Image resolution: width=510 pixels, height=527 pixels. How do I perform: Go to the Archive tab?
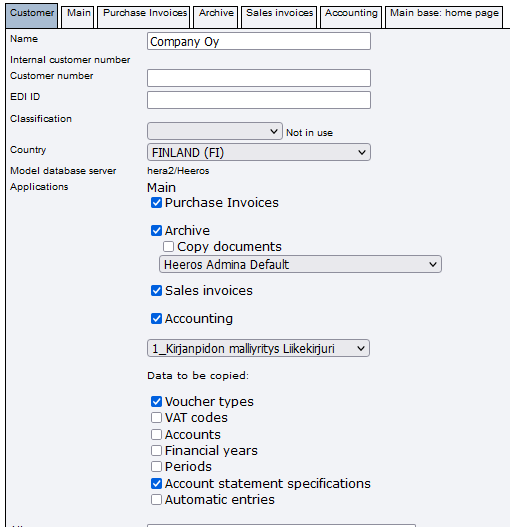coord(216,16)
